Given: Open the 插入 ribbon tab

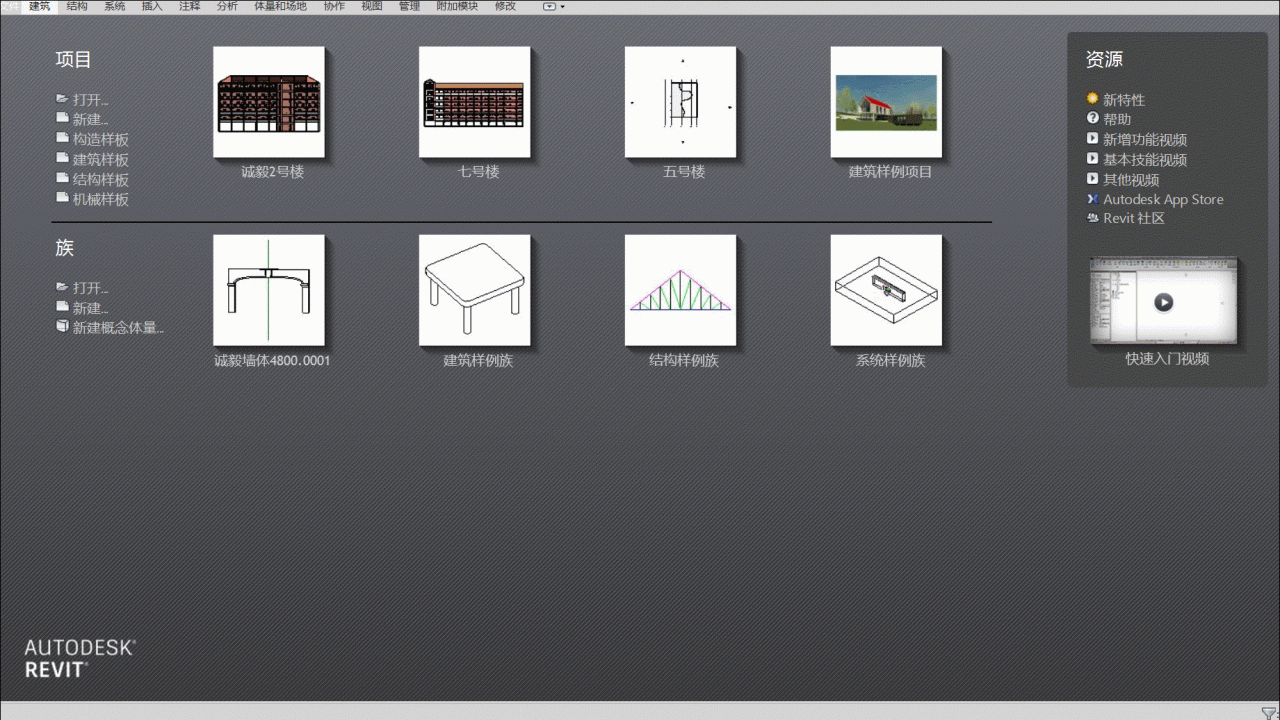Looking at the screenshot, I should pos(152,6).
